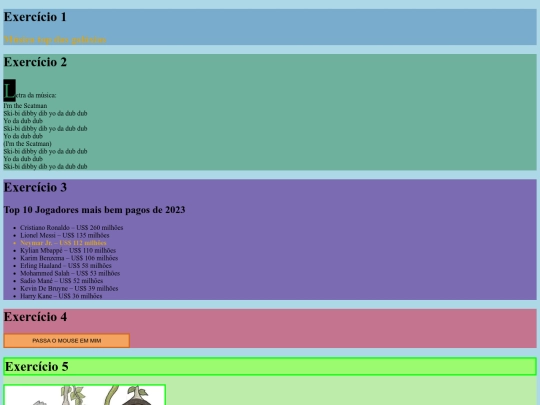Click the large drop-cap letter L
The width and height of the screenshot is (540, 405).
pyautogui.click(x=10, y=91)
